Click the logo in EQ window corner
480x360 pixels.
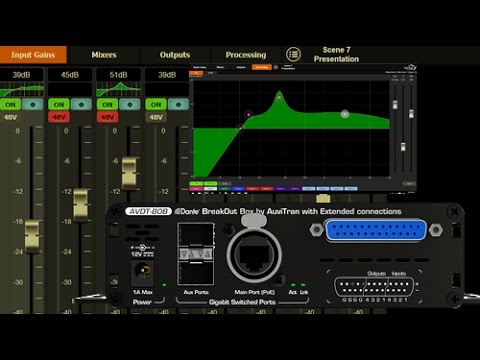pos(410,67)
